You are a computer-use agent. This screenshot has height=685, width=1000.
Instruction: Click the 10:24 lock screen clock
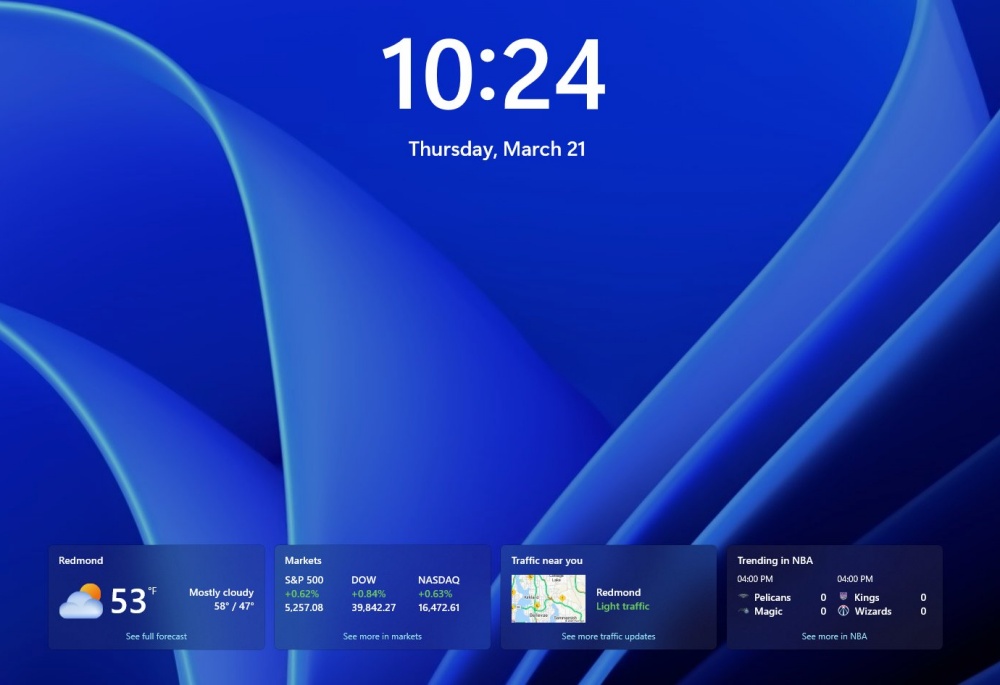point(494,75)
